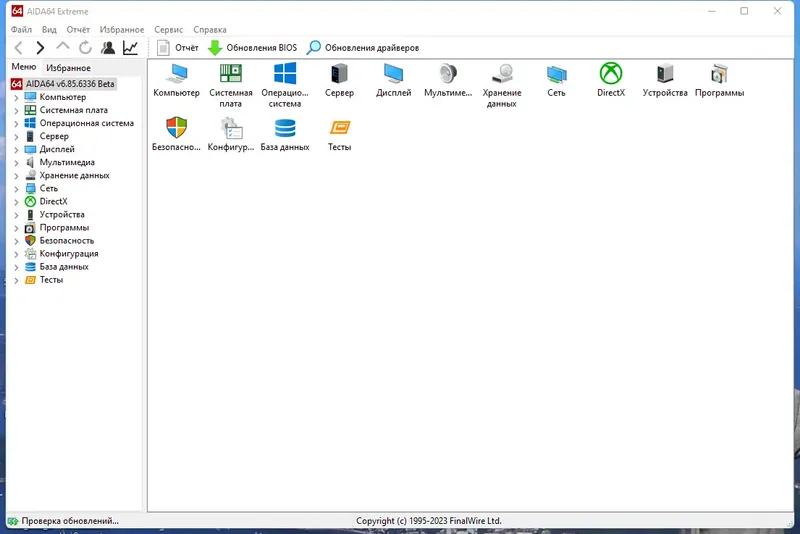Open the graph chart toolbar icon
This screenshot has height=534, width=800.
tap(130, 48)
